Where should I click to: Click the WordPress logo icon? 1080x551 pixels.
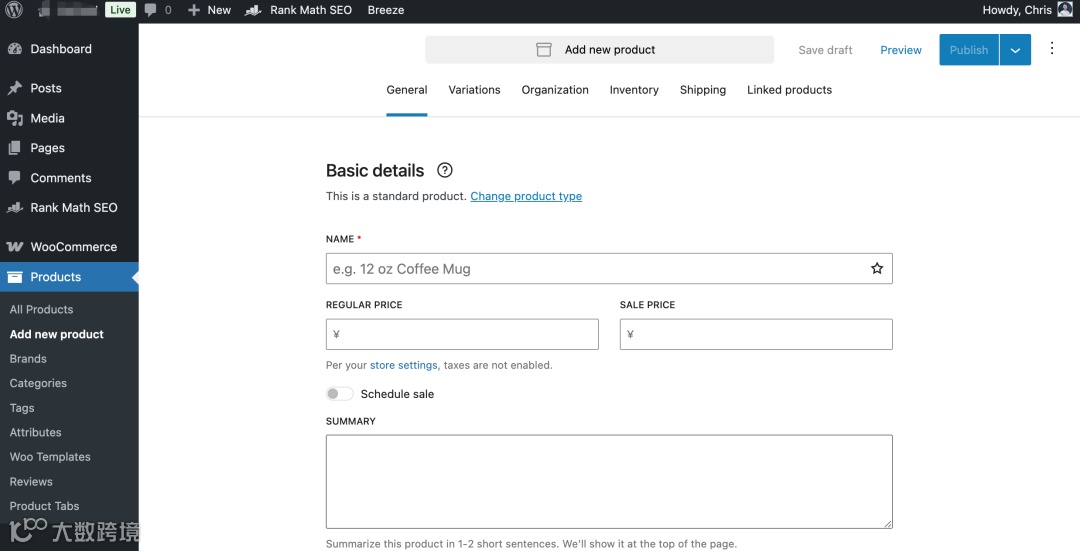pos(14,10)
